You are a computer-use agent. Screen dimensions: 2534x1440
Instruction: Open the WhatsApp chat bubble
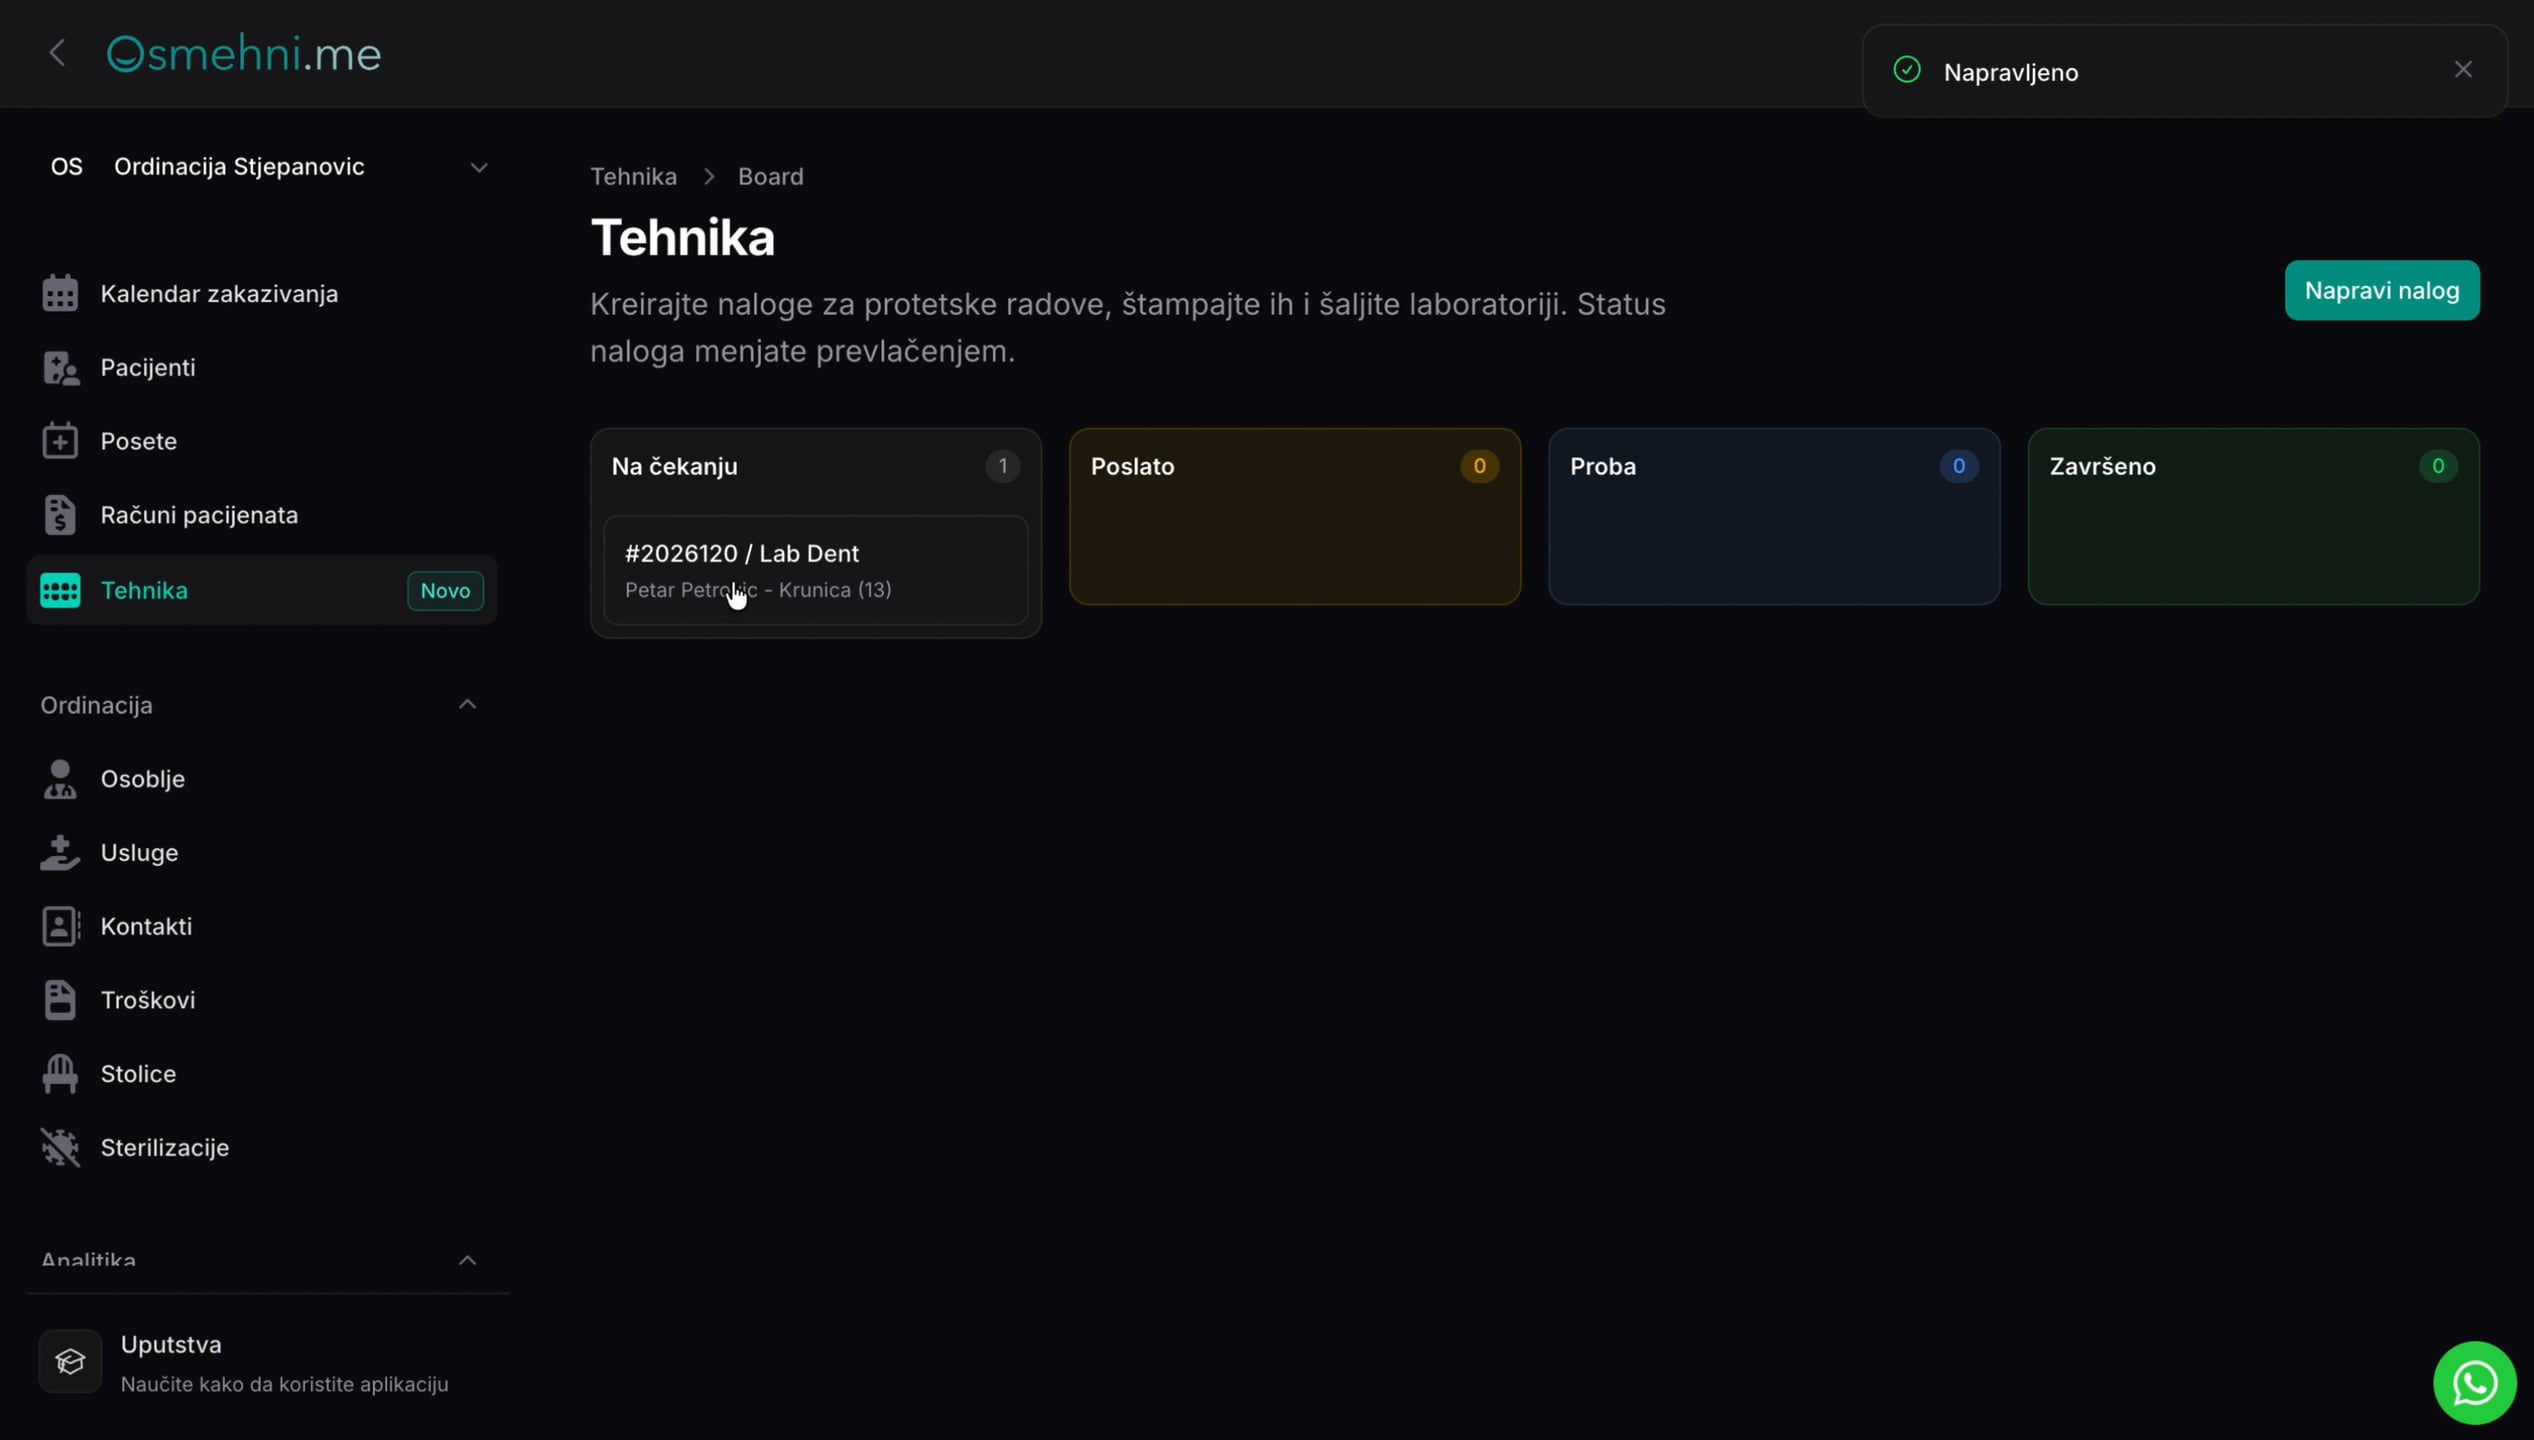click(2474, 1383)
